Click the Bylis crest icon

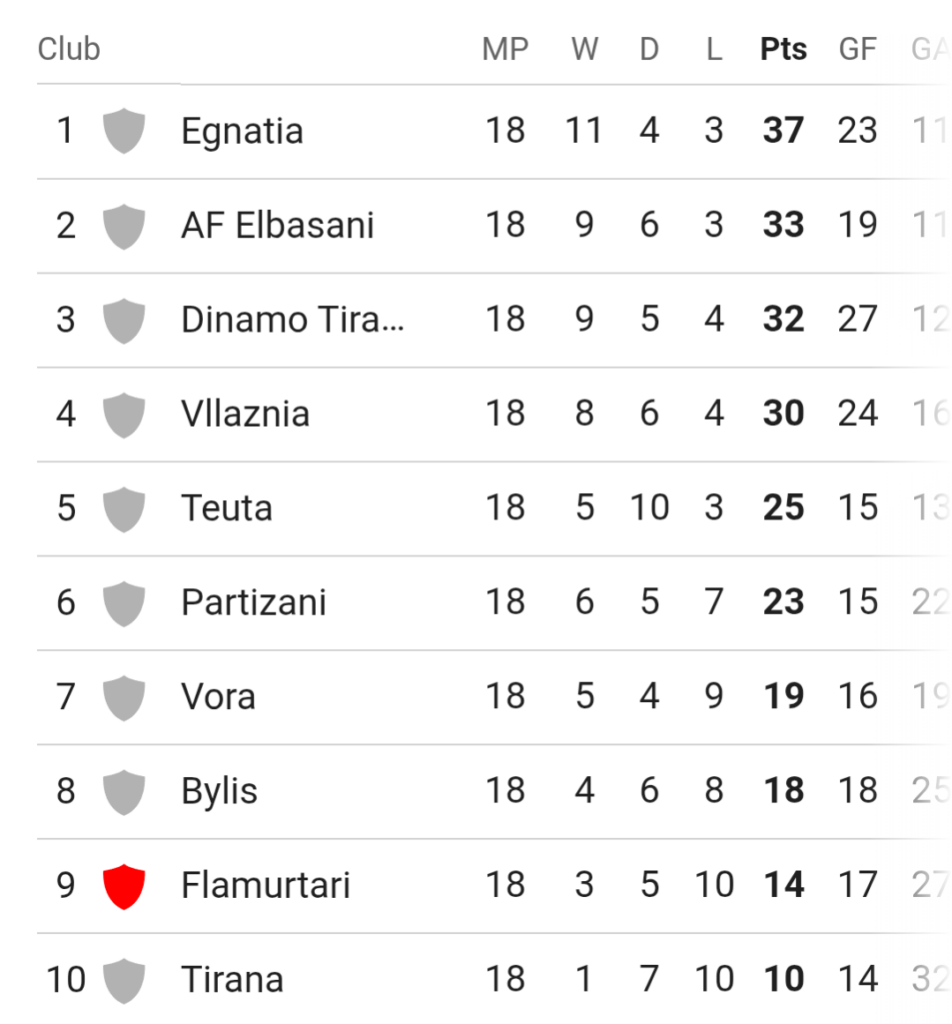click(124, 791)
